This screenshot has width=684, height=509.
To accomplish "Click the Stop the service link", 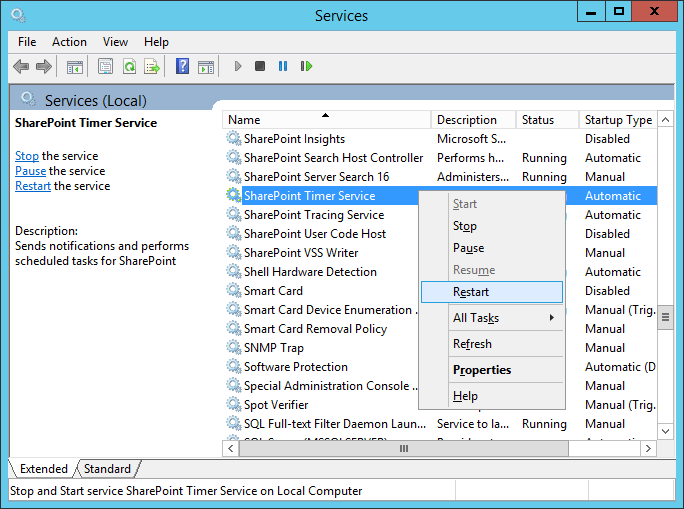I will [x=27, y=156].
